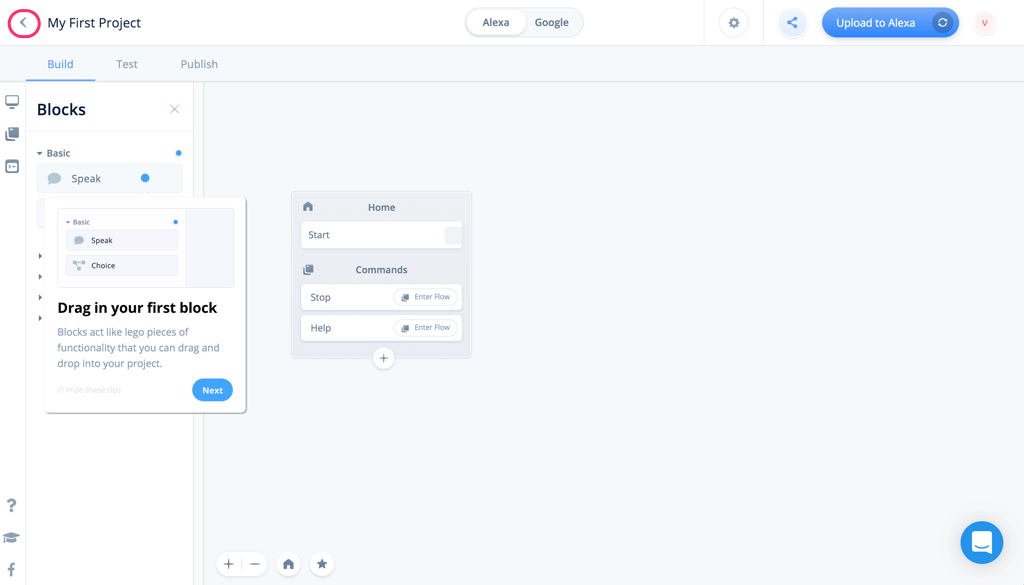This screenshot has width=1024, height=585.
Task: Return canvas to home position
Action: pos(288,564)
